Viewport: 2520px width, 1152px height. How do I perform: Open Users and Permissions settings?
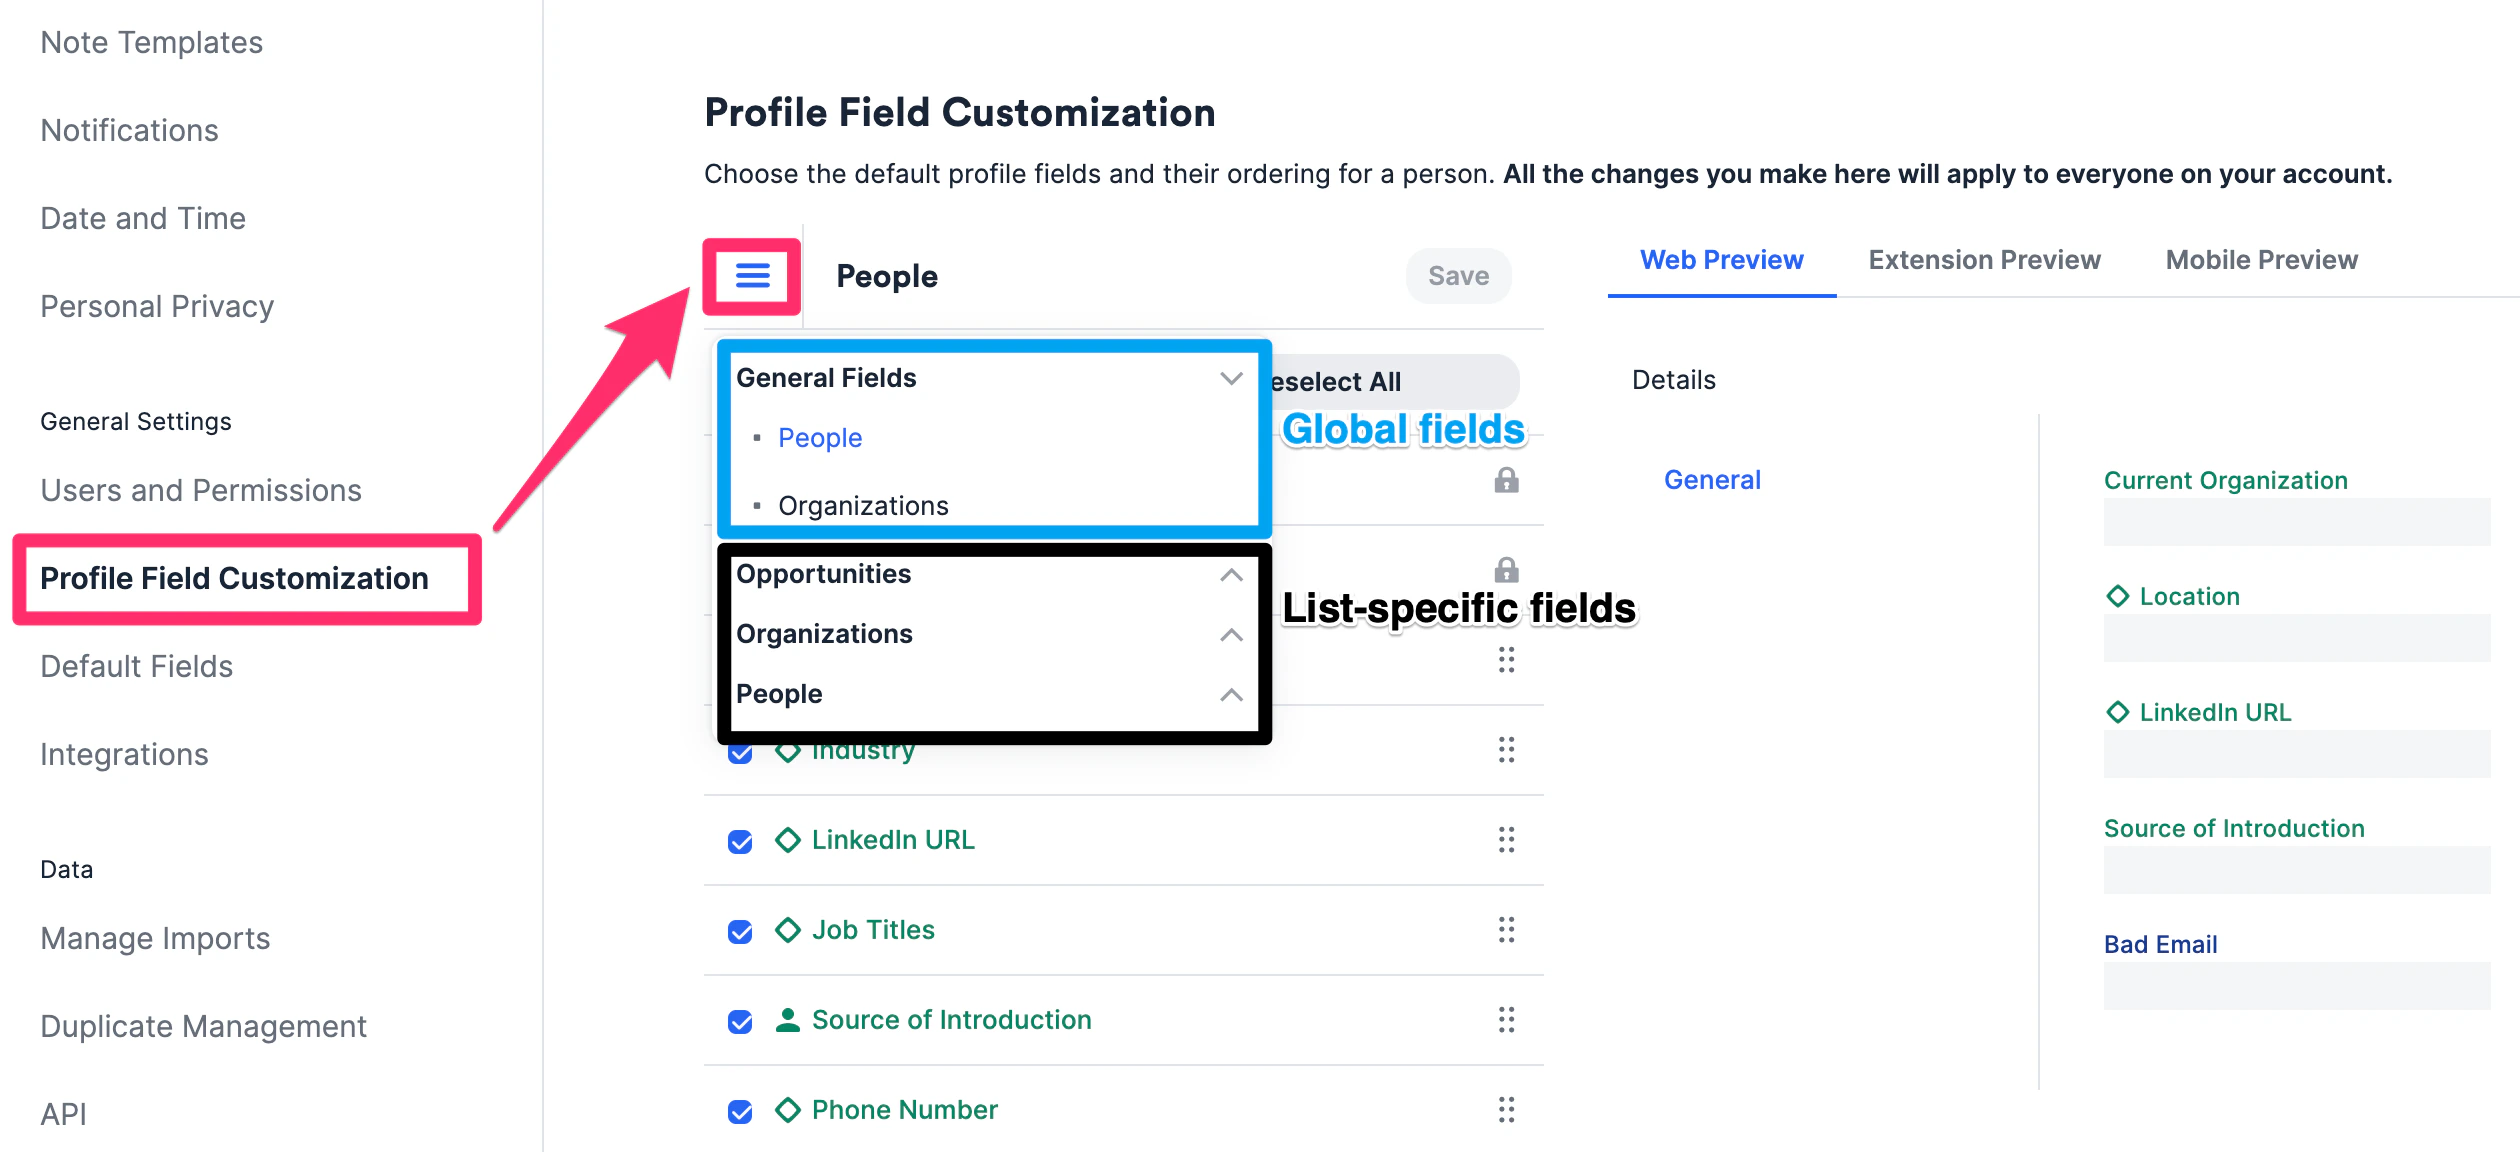pos(201,490)
